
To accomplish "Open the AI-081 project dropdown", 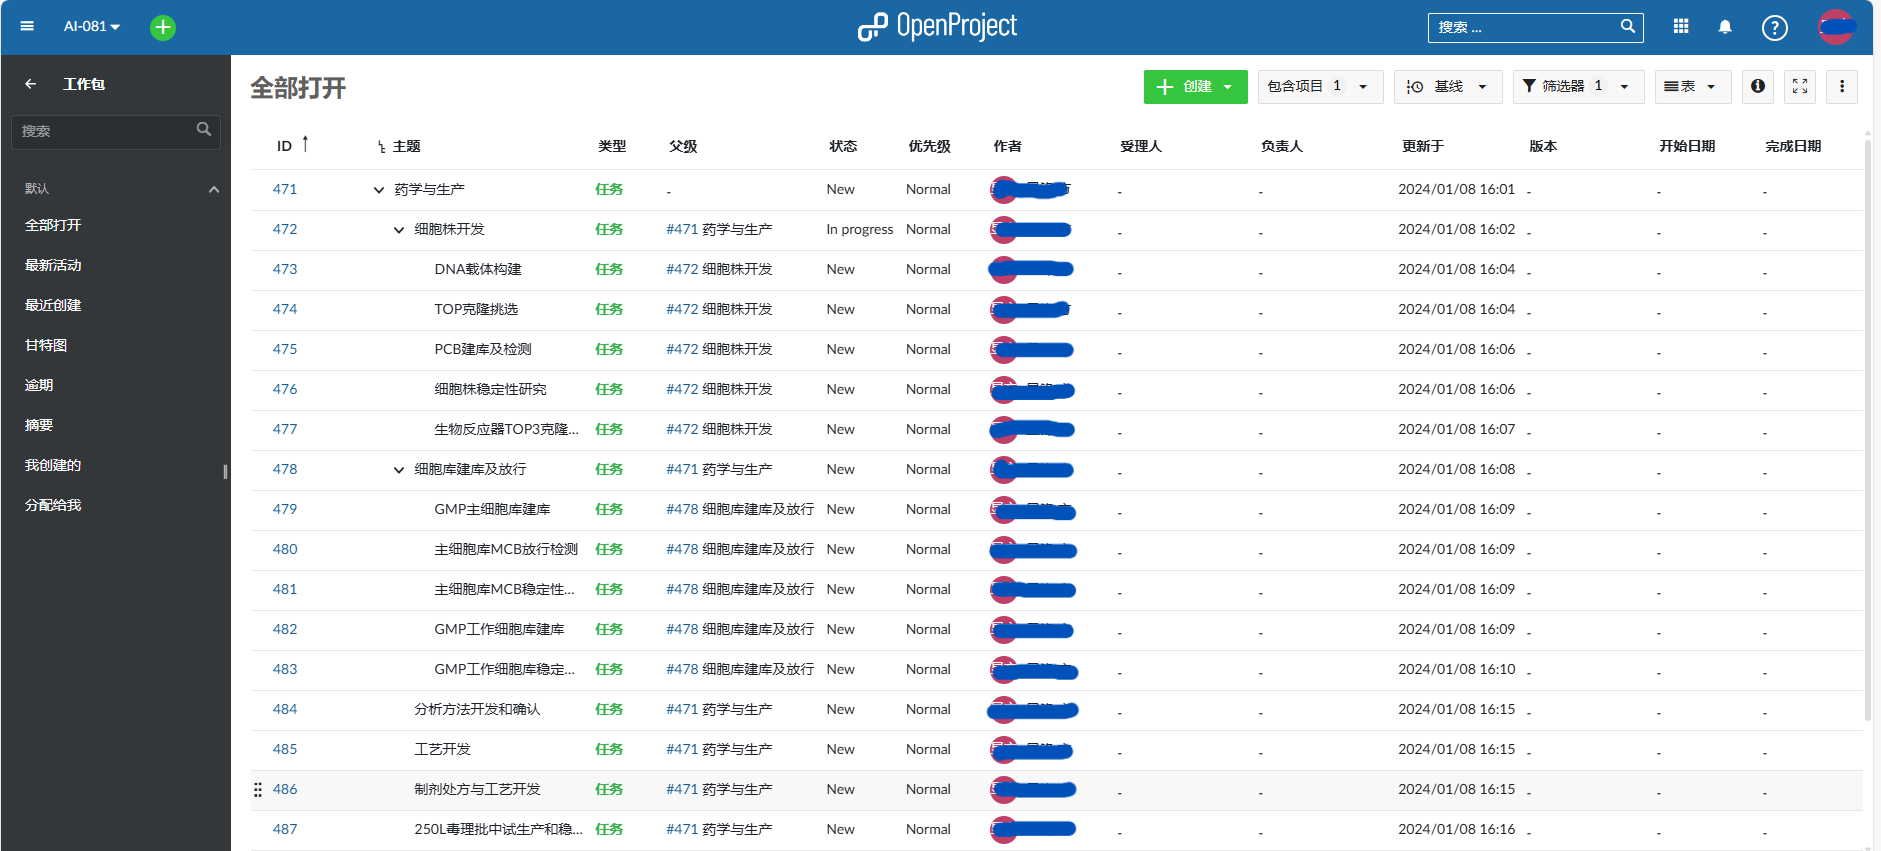I will click(91, 27).
